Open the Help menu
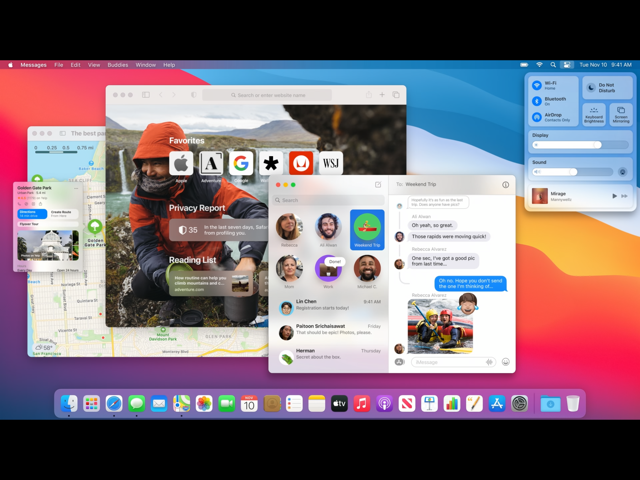 point(169,65)
